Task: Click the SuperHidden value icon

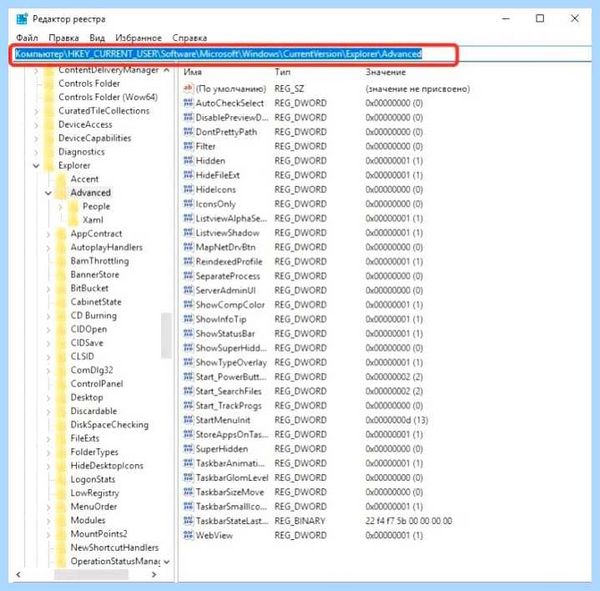Action: (188, 449)
